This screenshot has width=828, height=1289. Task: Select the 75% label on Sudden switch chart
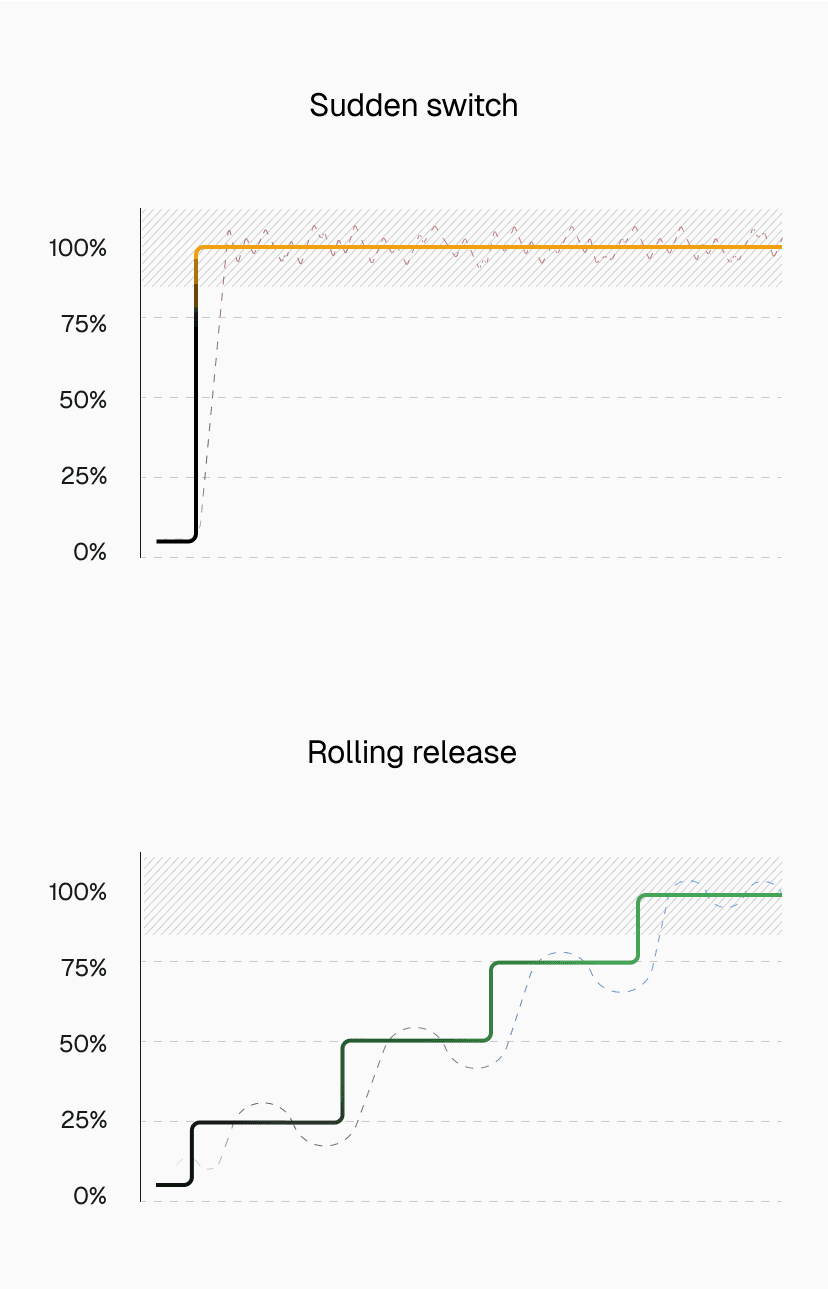point(83,323)
